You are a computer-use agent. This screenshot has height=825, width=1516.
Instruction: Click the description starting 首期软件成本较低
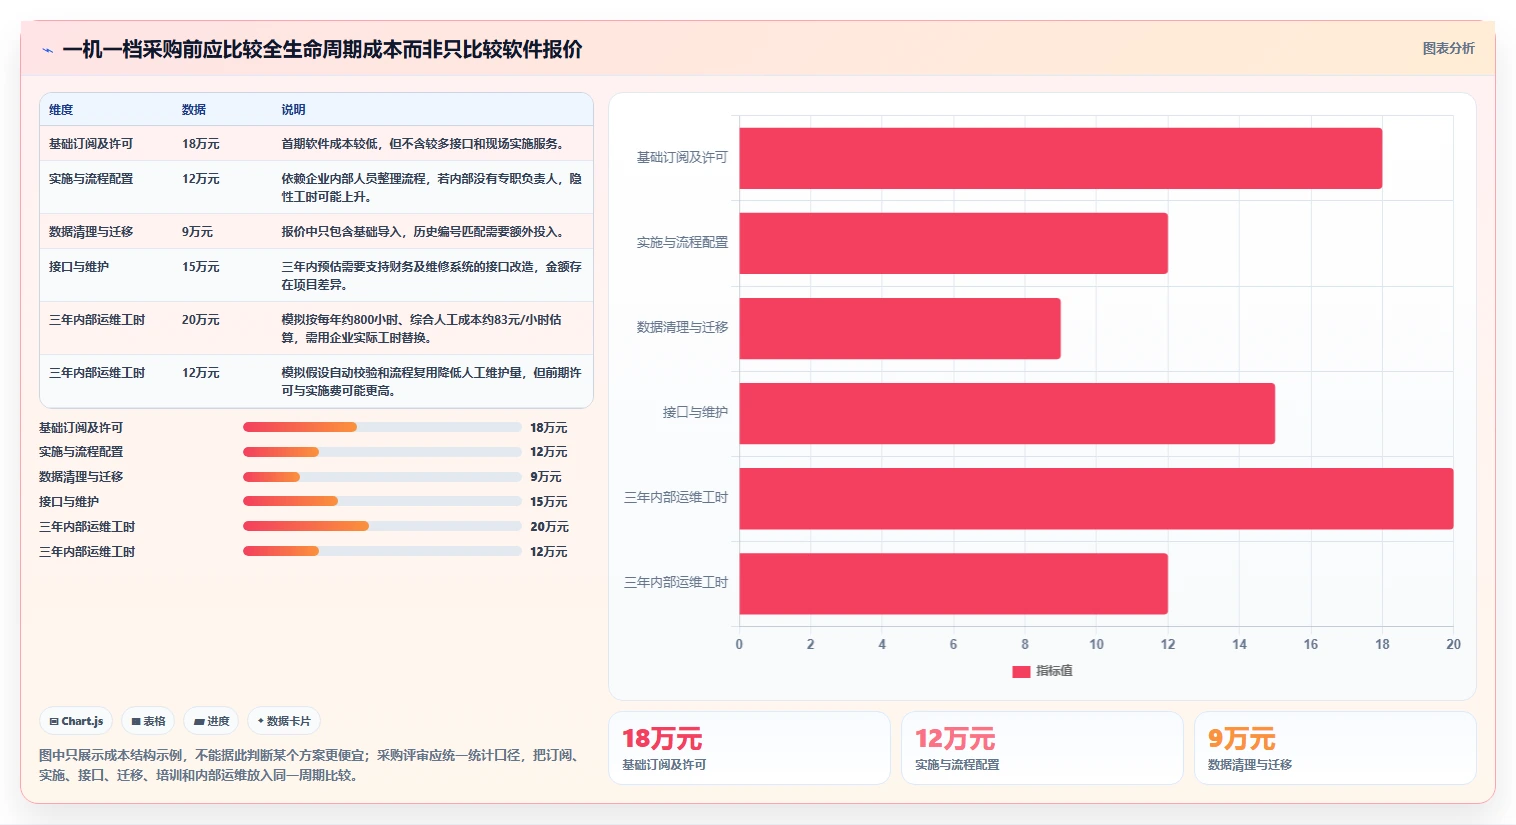tap(424, 144)
